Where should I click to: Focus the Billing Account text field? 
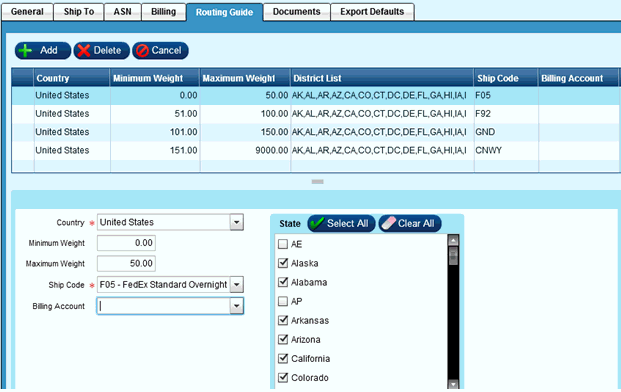point(164,306)
